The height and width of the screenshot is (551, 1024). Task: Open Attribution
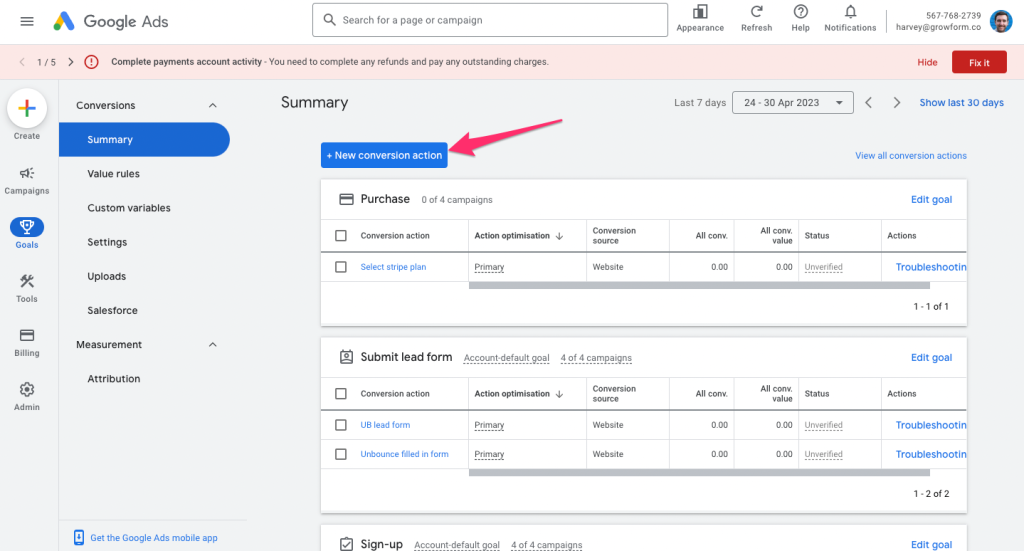point(114,379)
